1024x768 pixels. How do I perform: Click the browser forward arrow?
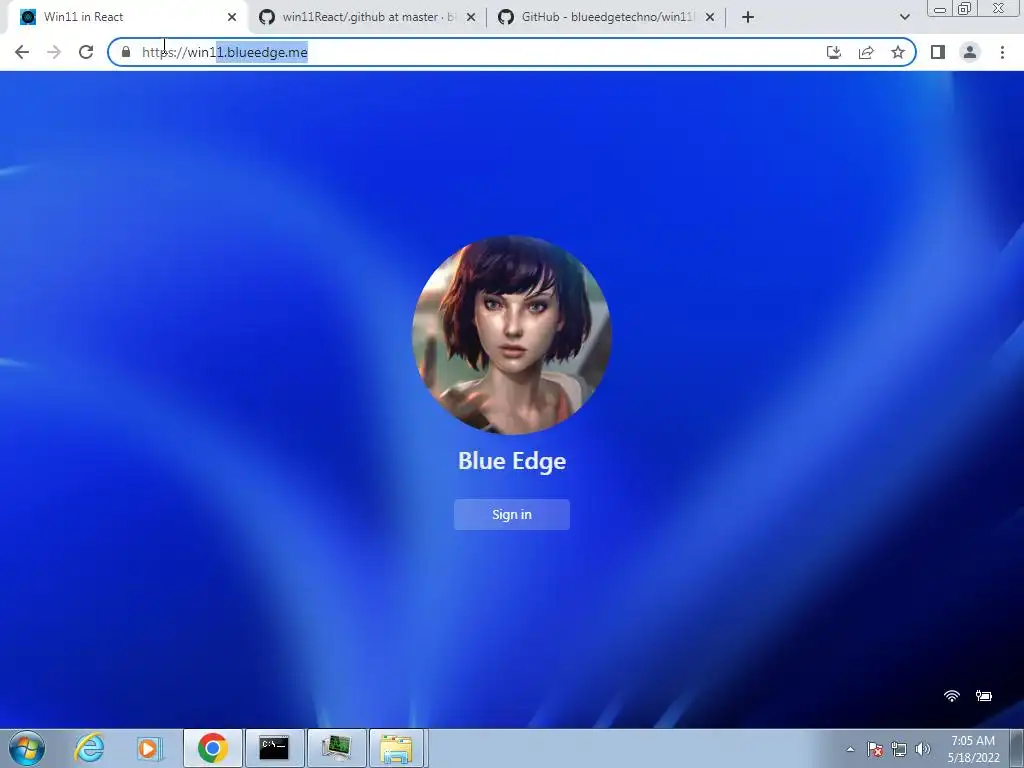[x=54, y=52]
